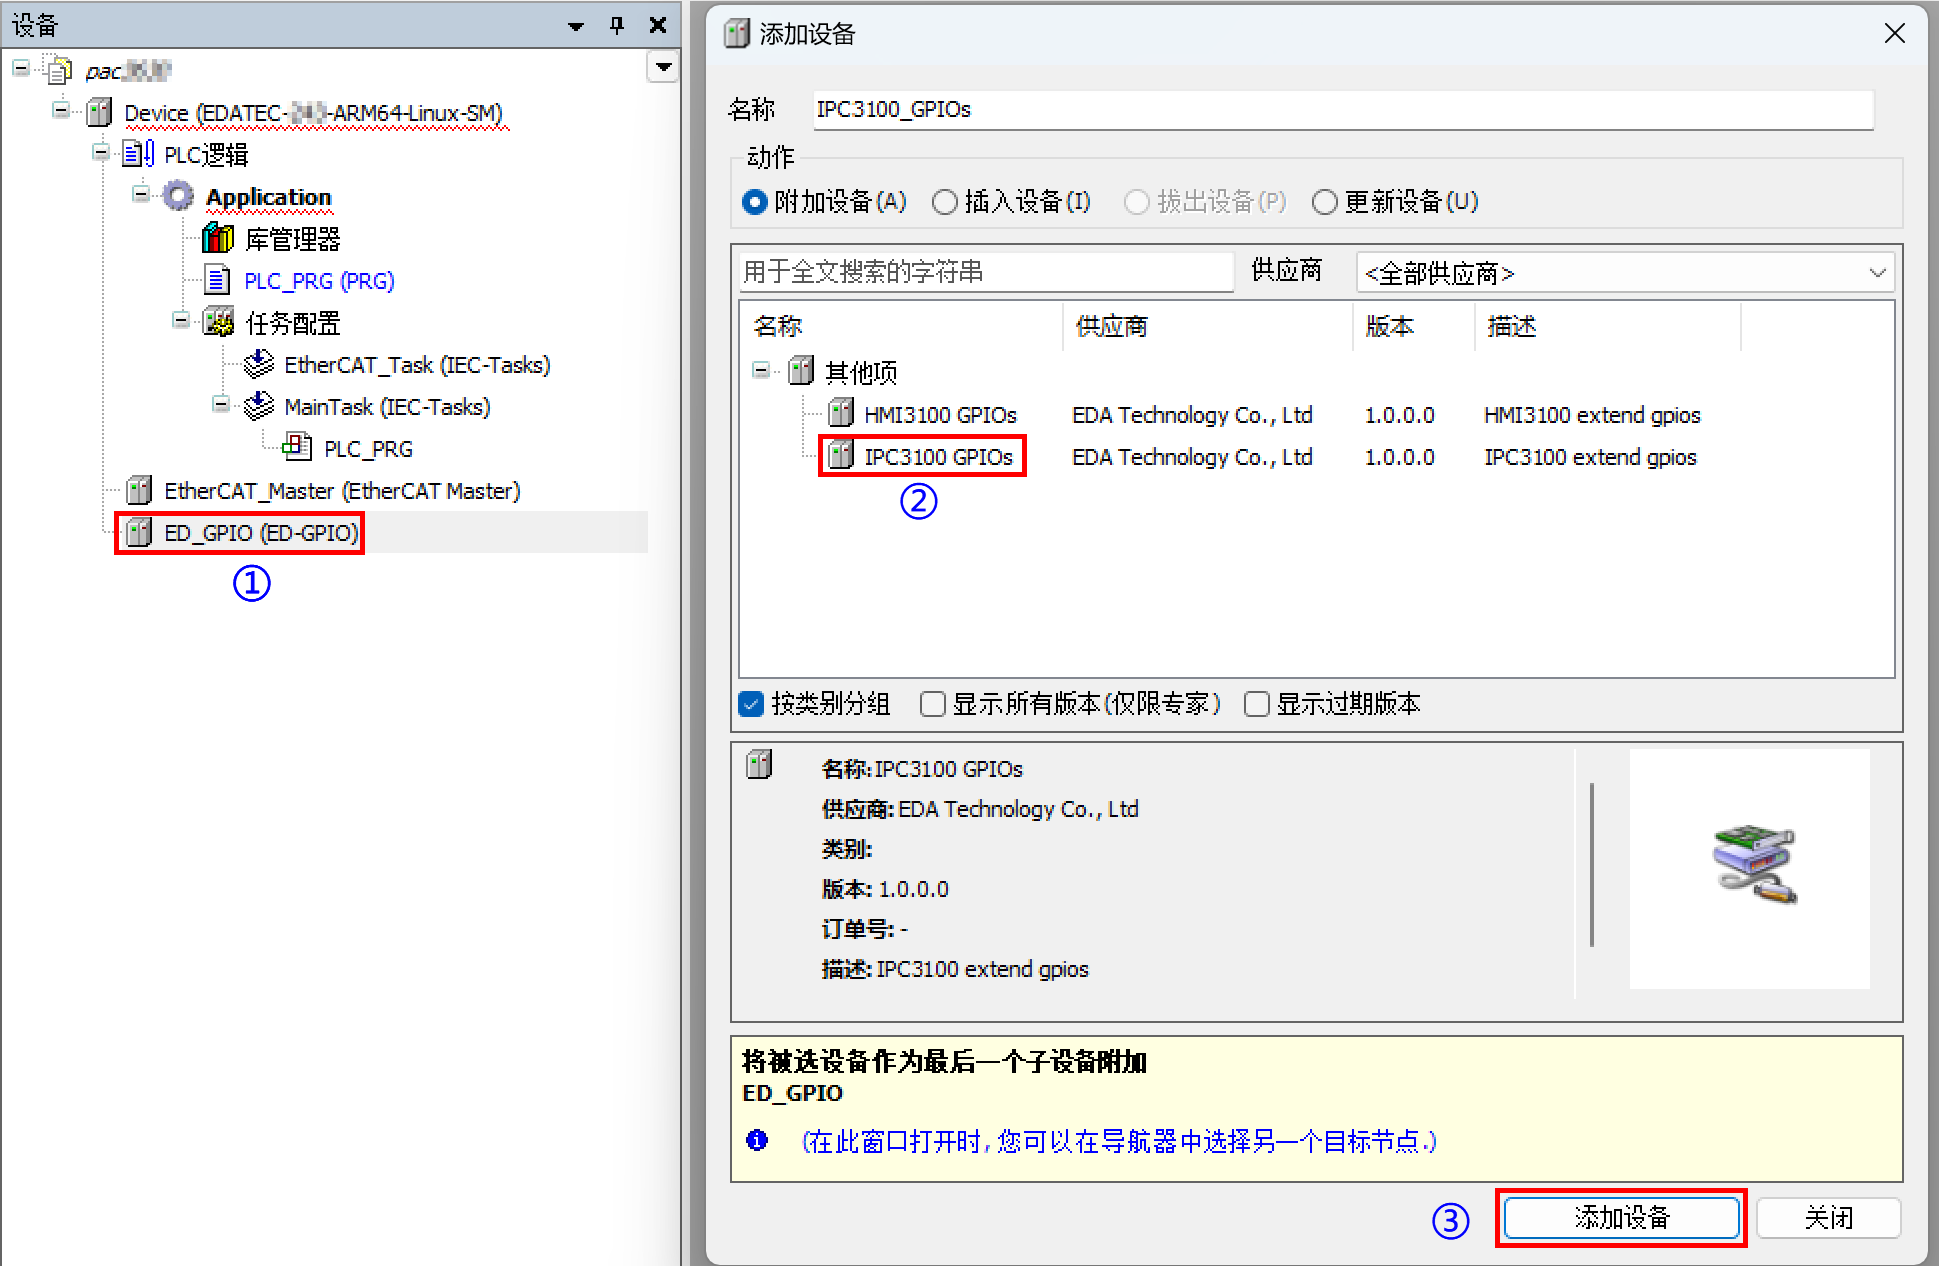Click the 添加设备 button
Viewport: 1939px width, 1266px height.
pos(1620,1218)
